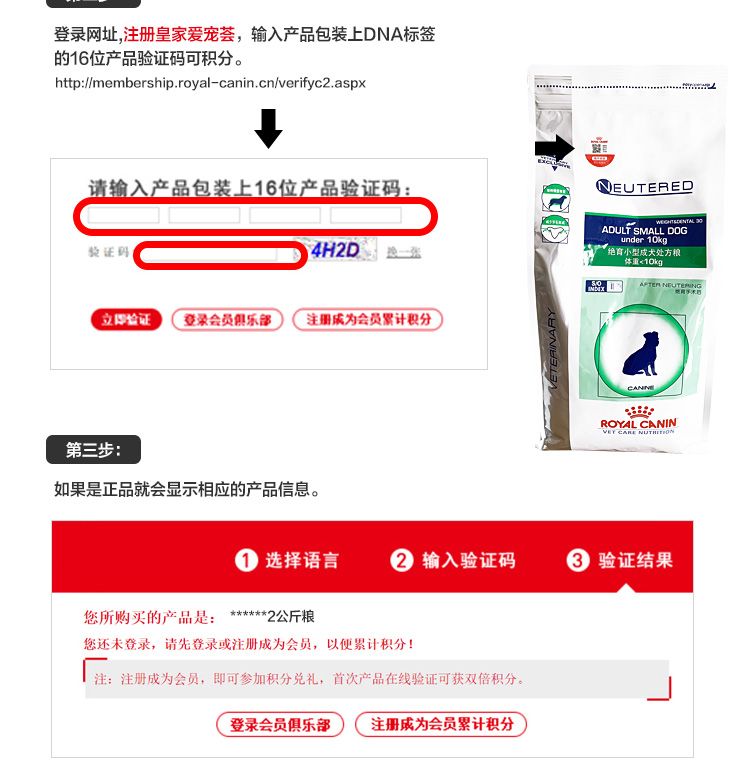Click the second product code input box
The width and height of the screenshot is (750, 778).
(204, 215)
